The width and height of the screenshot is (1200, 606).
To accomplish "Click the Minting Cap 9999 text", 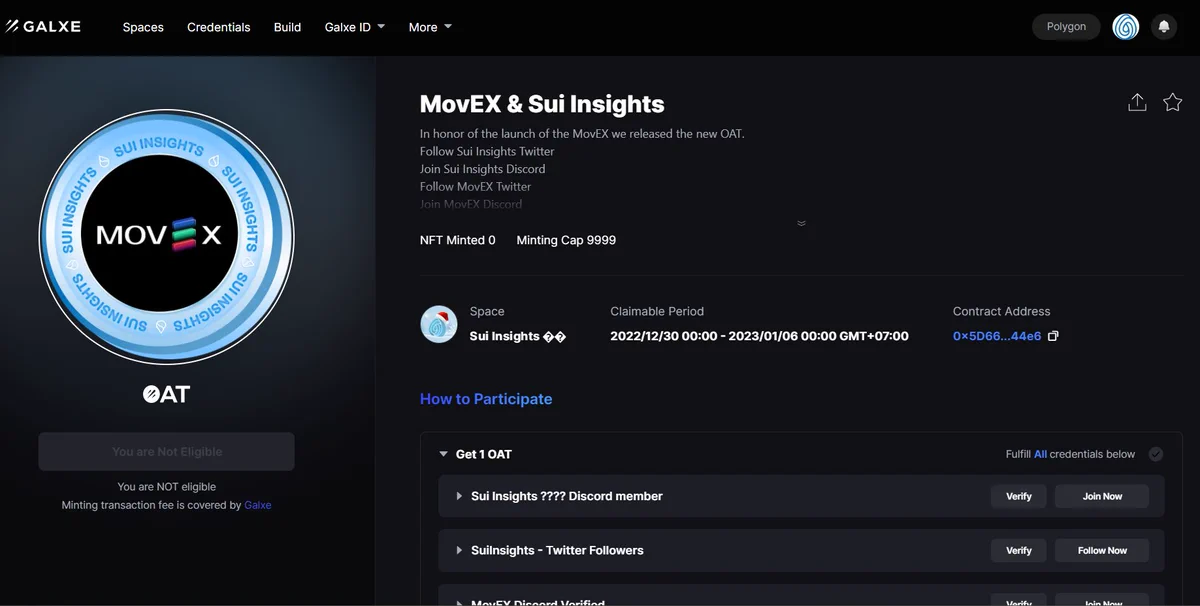I will 566,240.
